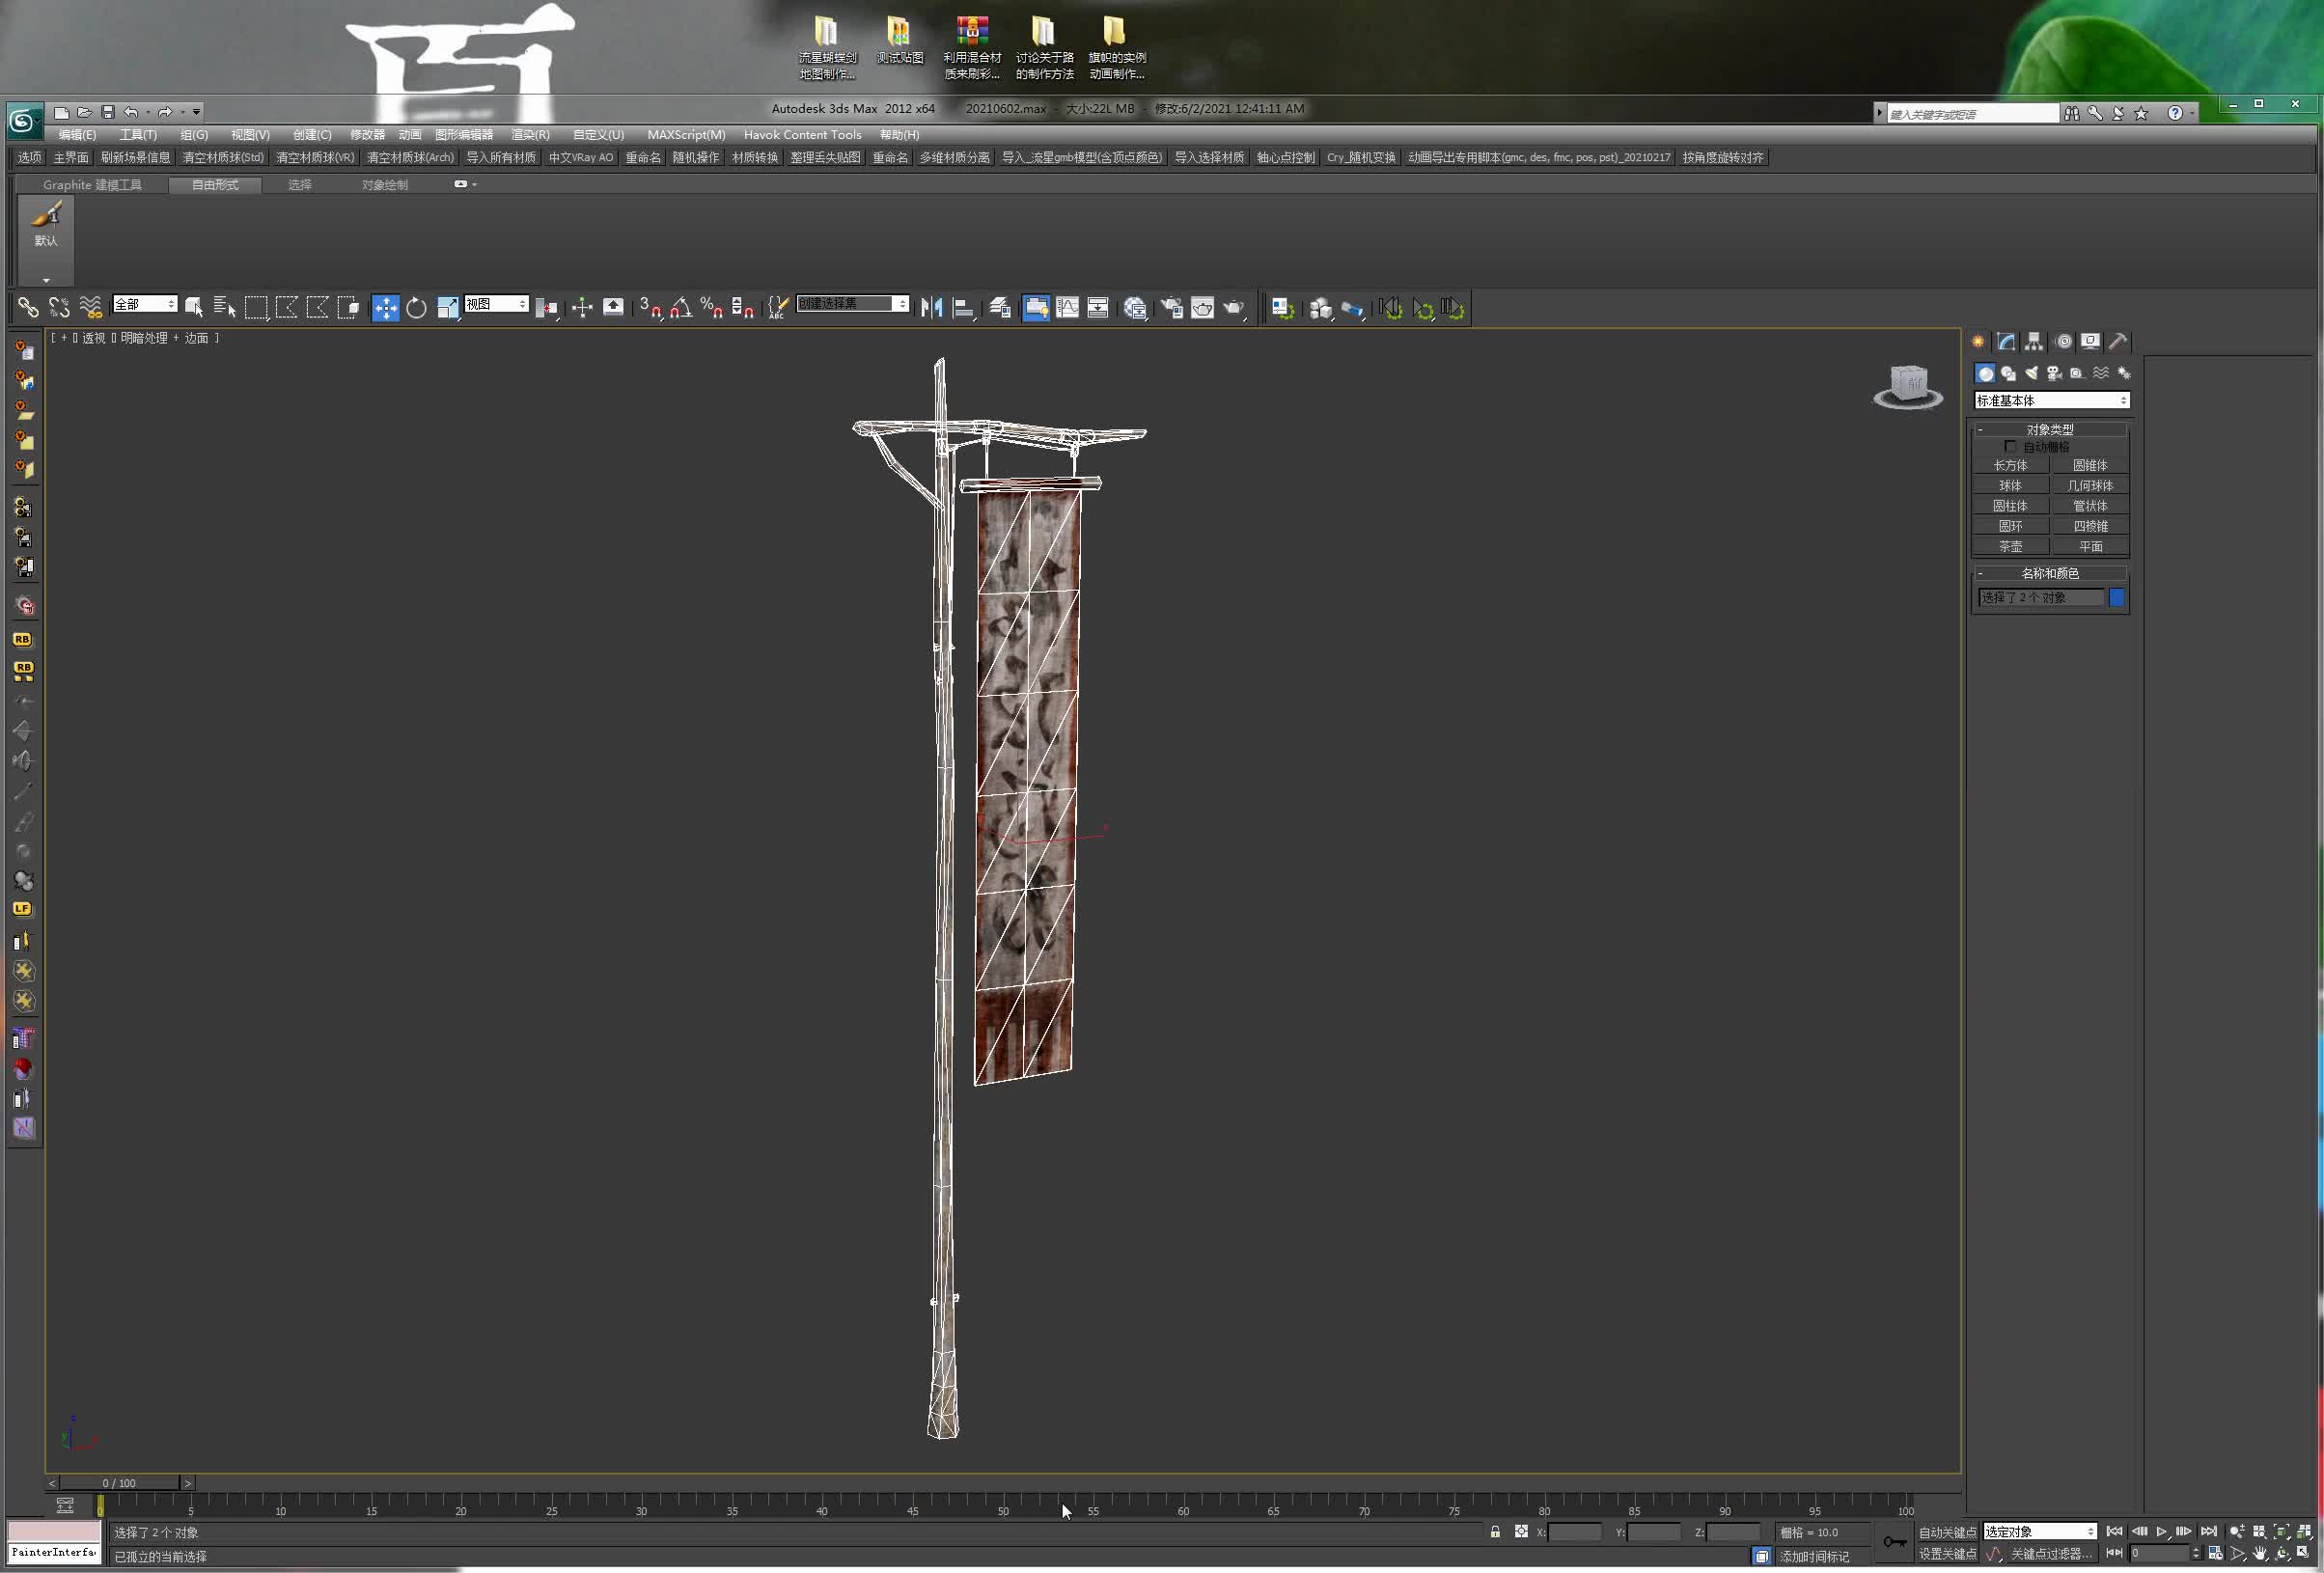Toggle the Rotate tool
This screenshot has height=1573, width=2324.
coord(414,306)
